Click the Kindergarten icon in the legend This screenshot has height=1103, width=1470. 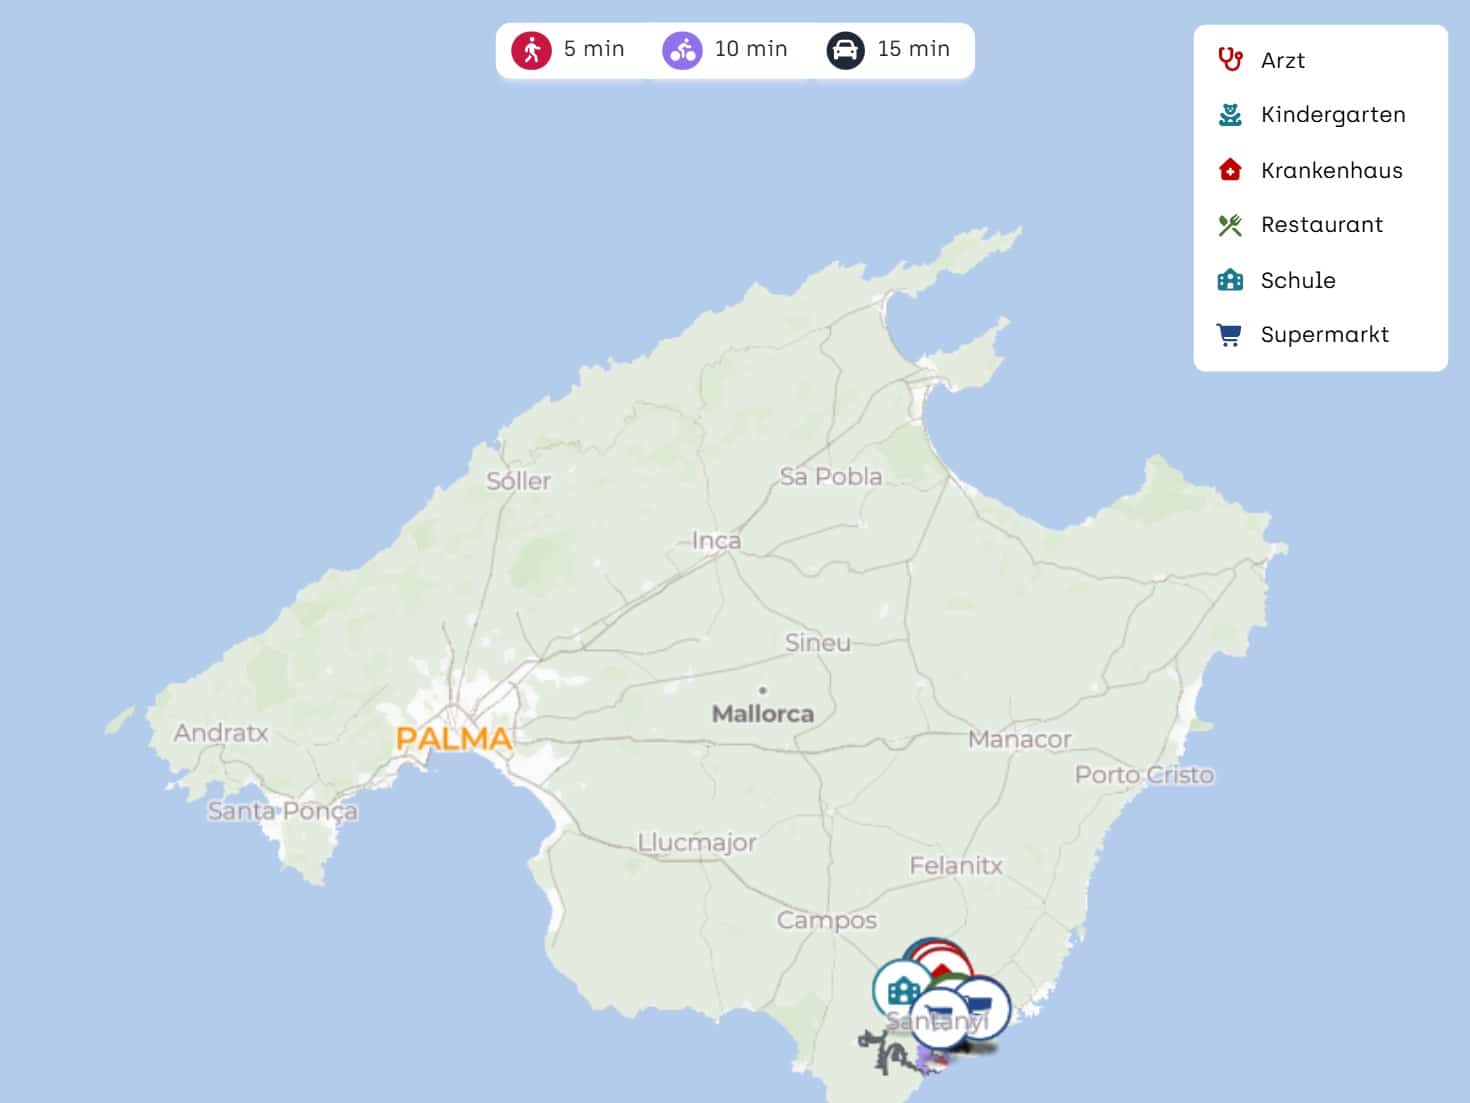pos(1229,114)
